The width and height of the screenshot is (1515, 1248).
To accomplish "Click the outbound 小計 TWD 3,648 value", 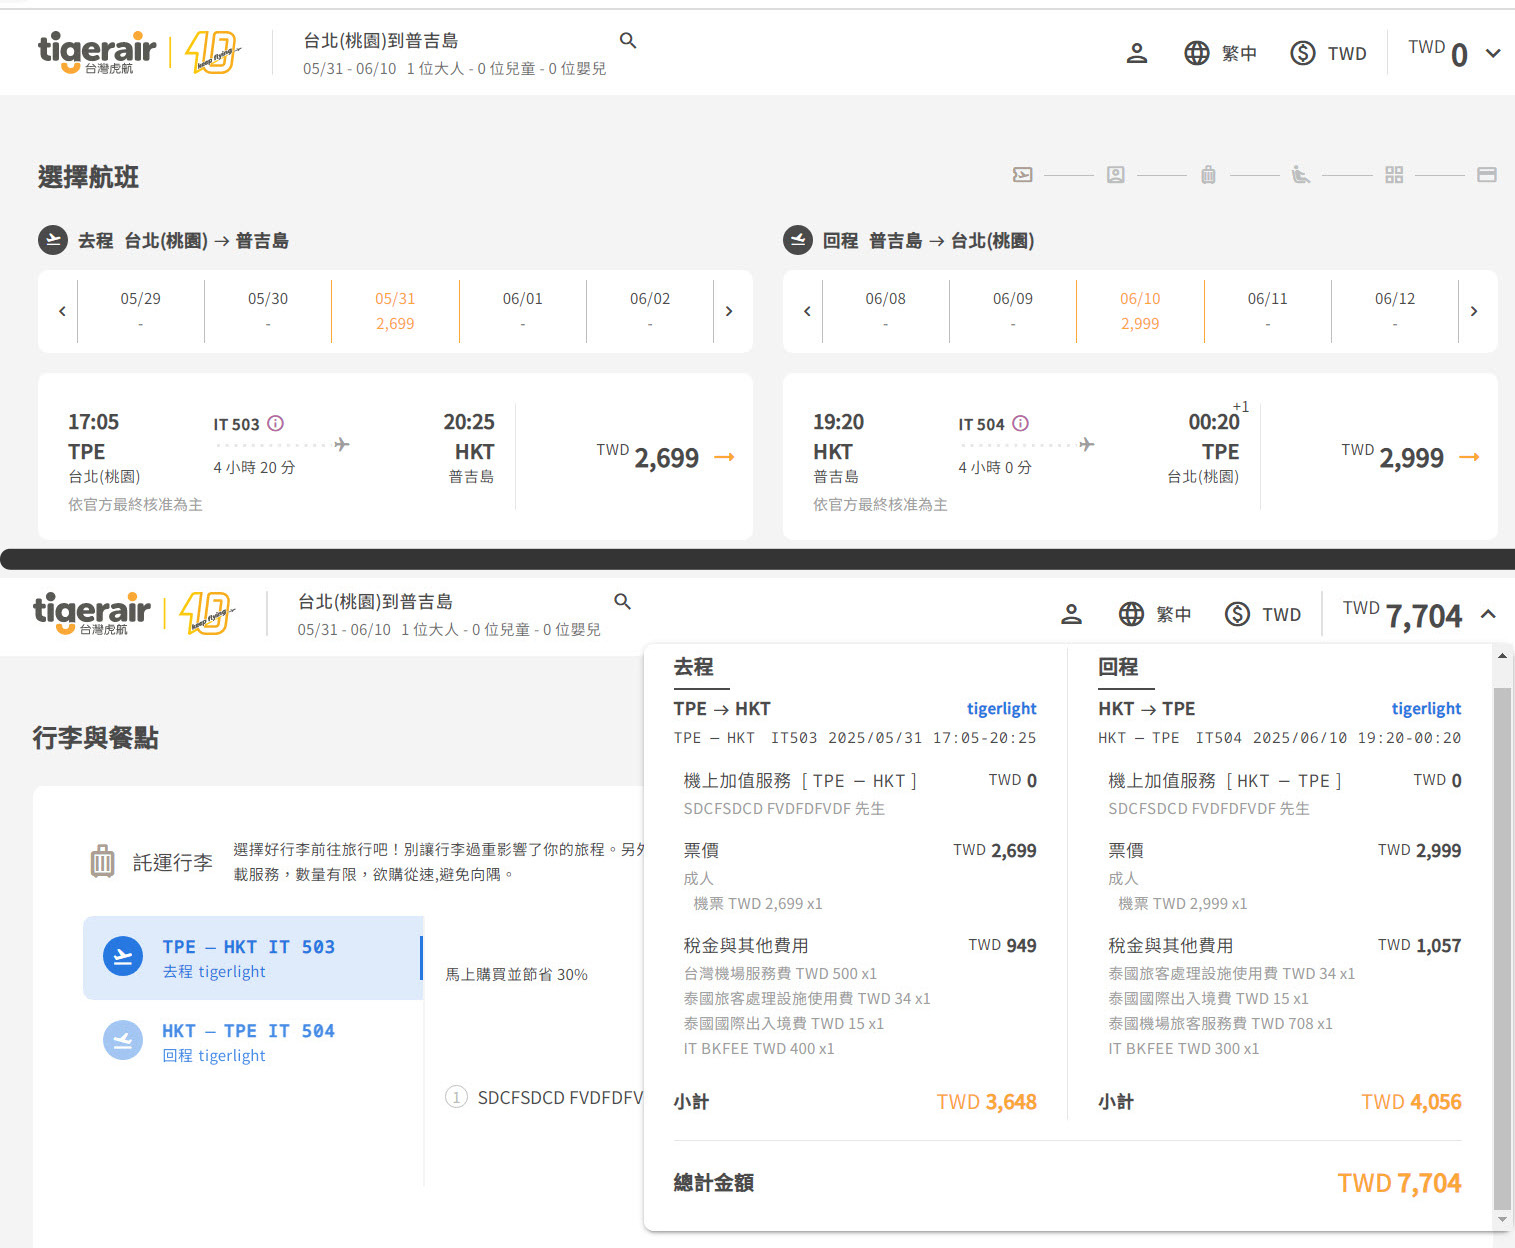I will pyautogui.click(x=986, y=1102).
